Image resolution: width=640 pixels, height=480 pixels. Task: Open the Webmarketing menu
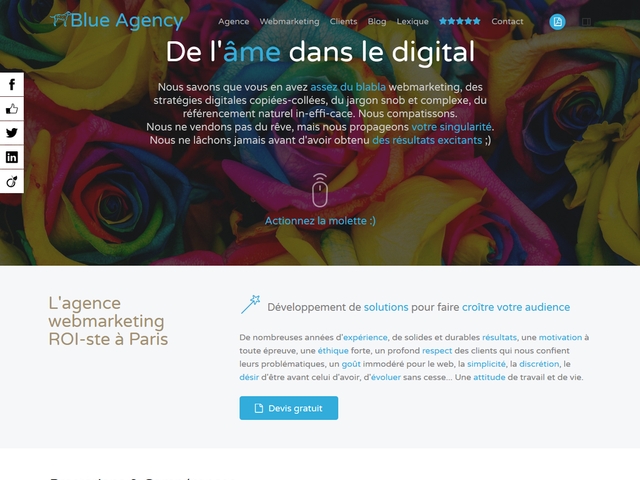coord(289,22)
